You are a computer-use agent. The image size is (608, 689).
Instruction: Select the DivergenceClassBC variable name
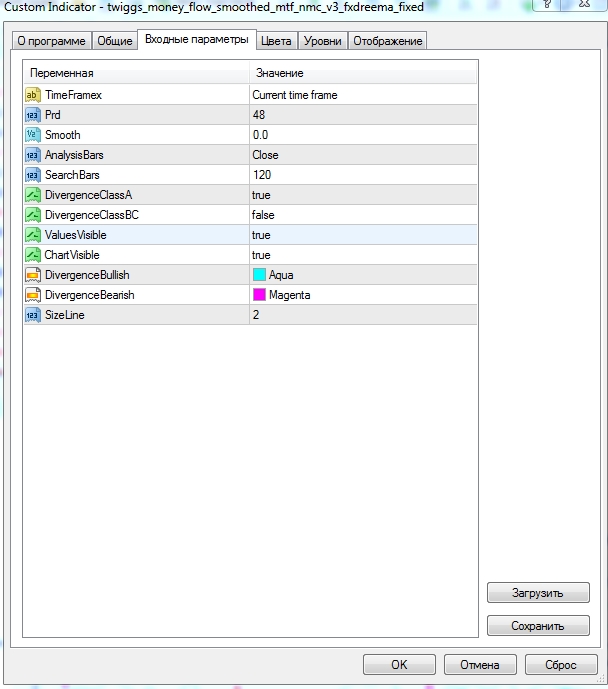pyautogui.click(x=92, y=215)
